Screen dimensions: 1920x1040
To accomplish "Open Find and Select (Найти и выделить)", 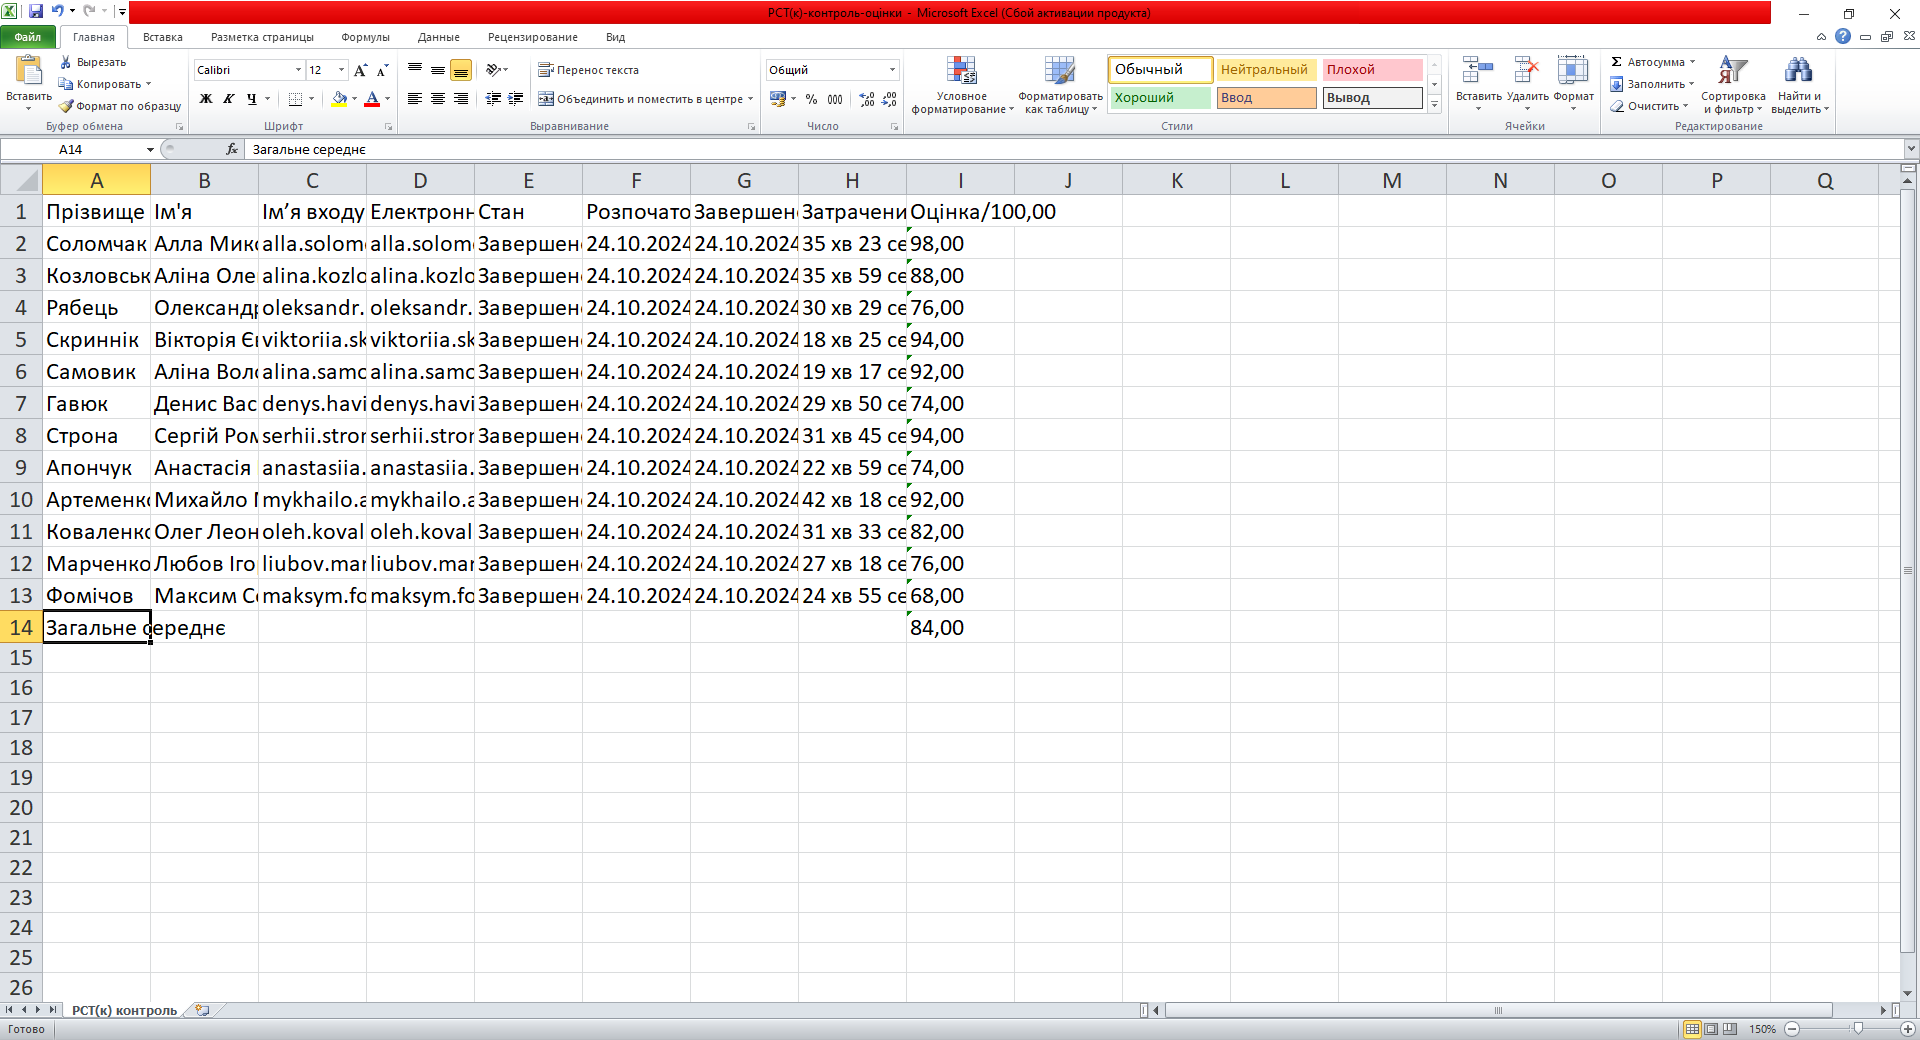I will (1799, 85).
